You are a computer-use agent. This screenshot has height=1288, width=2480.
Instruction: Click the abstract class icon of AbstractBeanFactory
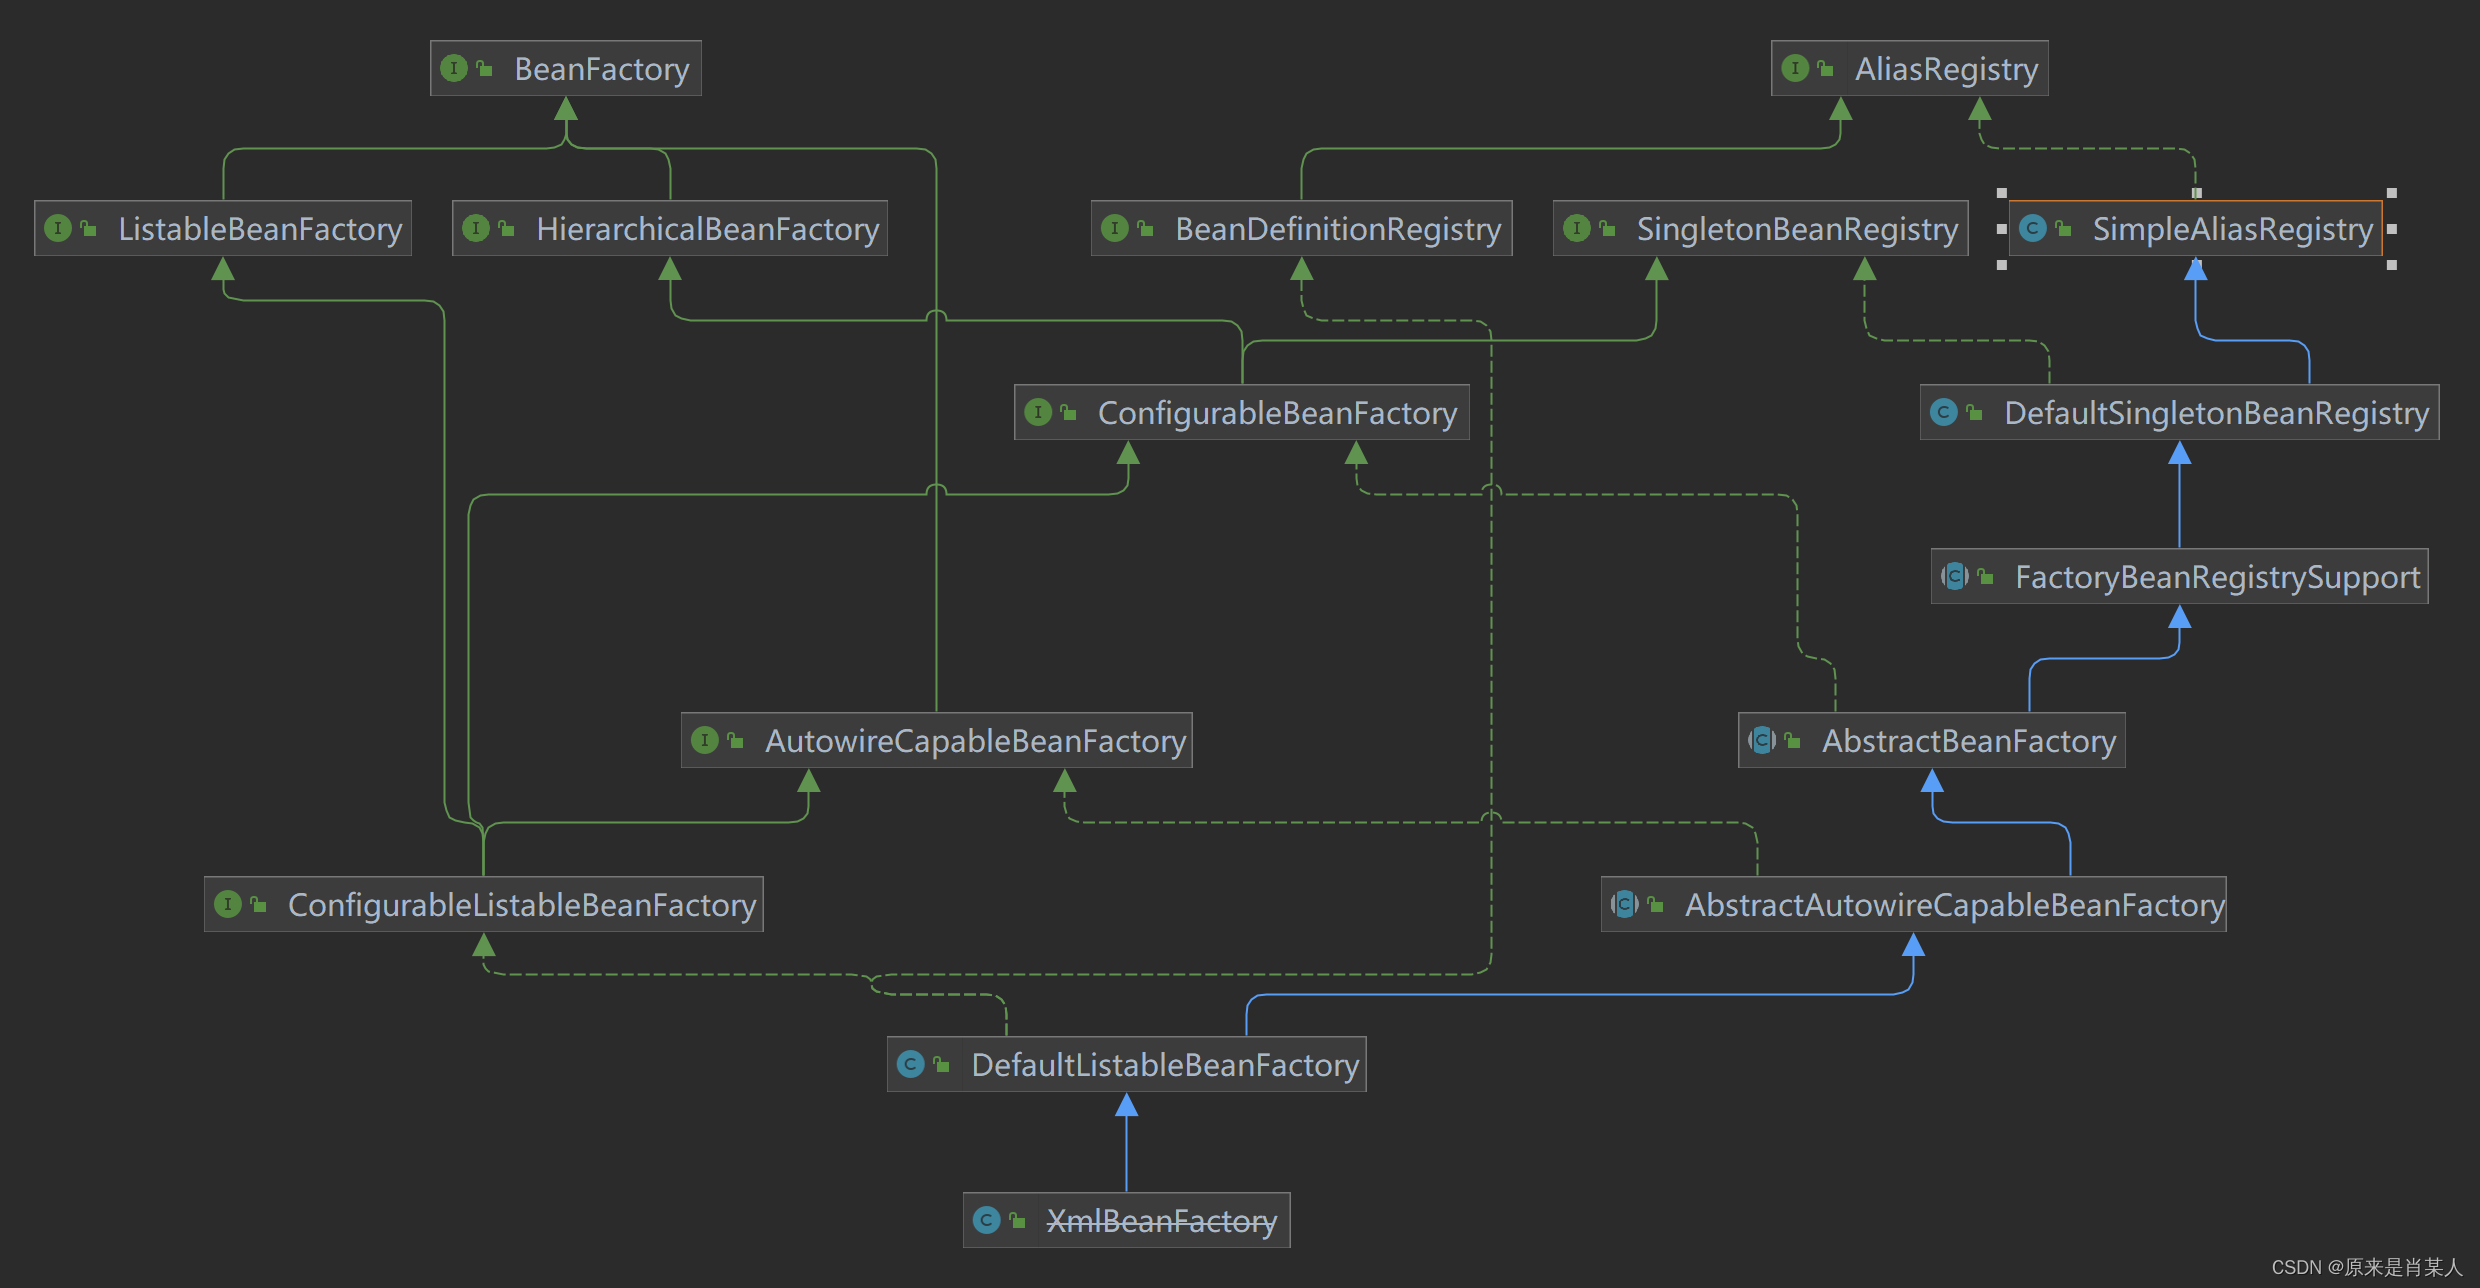pos(1762,741)
